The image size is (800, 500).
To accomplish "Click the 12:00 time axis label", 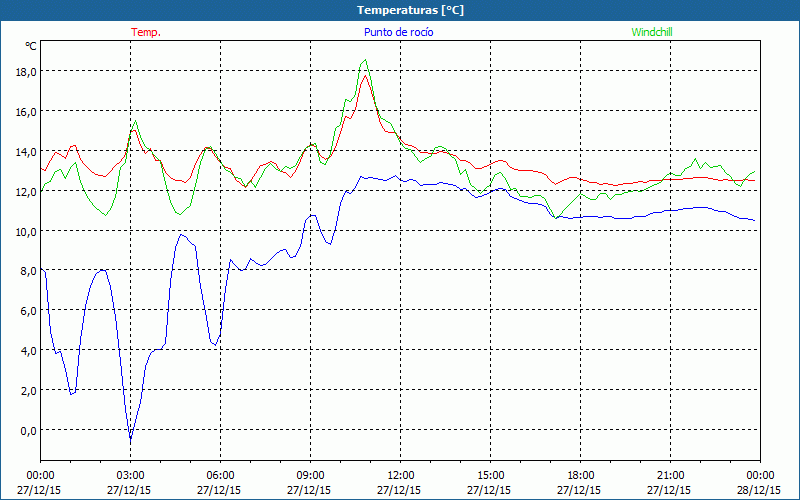I will (401, 476).
